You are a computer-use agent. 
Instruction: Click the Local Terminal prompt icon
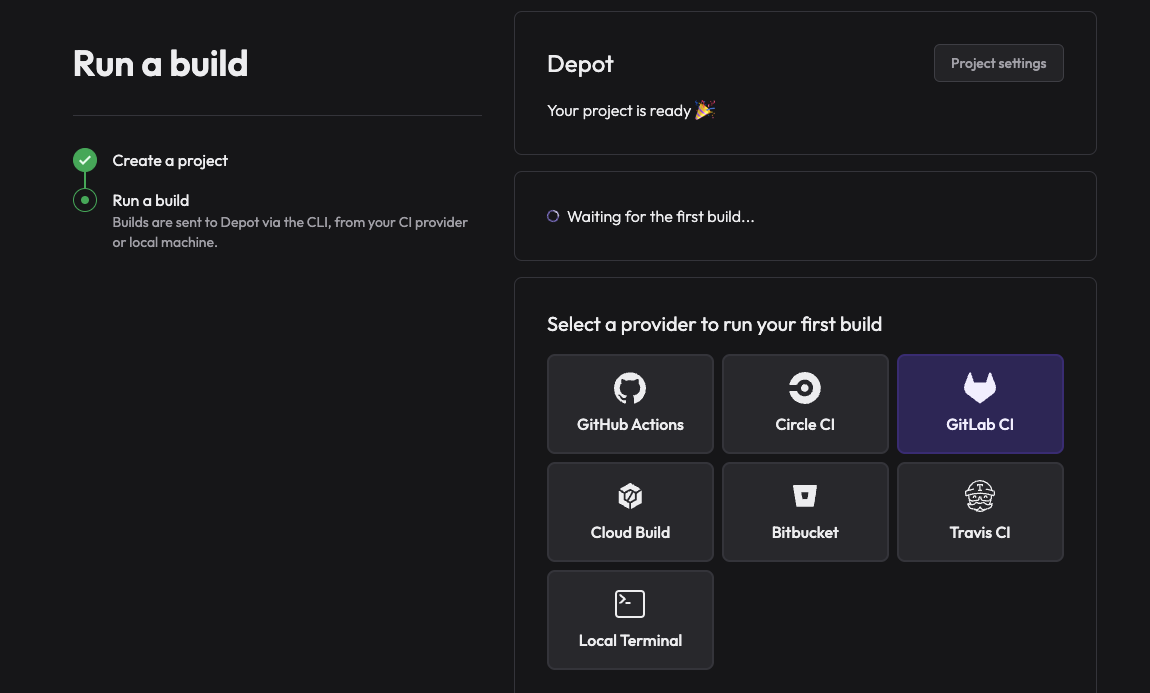pyautogui.click(x=630, y=604)
